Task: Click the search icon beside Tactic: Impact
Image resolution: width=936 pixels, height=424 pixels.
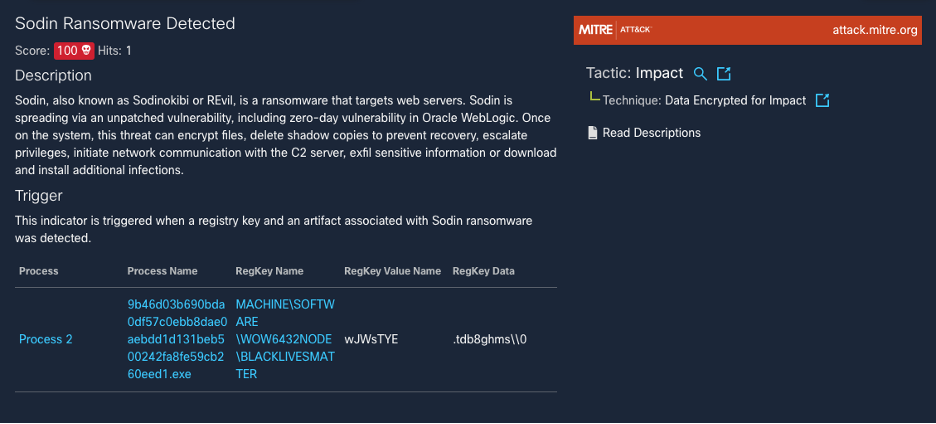Action: [x=700, y=74]
